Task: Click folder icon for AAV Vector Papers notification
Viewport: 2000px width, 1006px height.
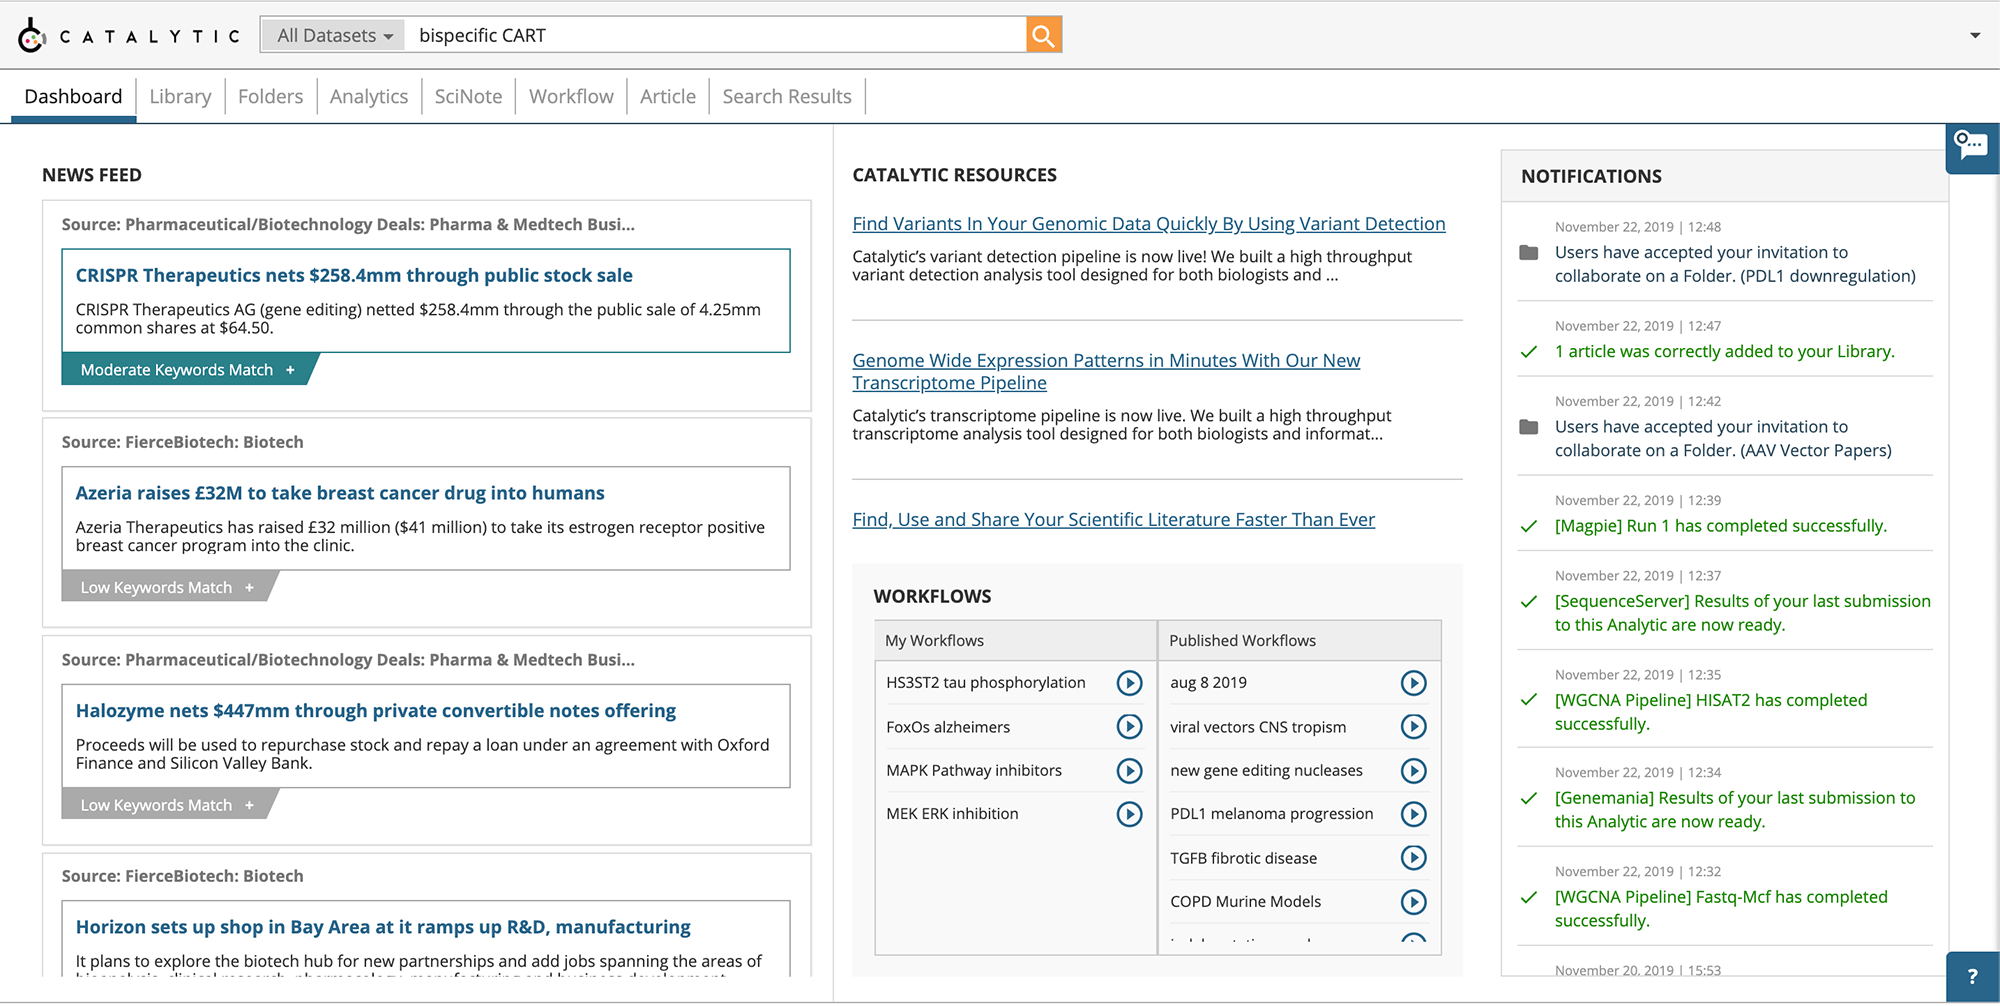Action: coord(1529,427)
